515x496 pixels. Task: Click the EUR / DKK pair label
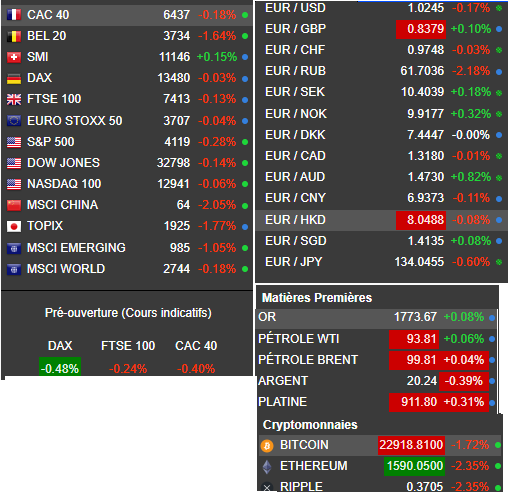point(295,135)
